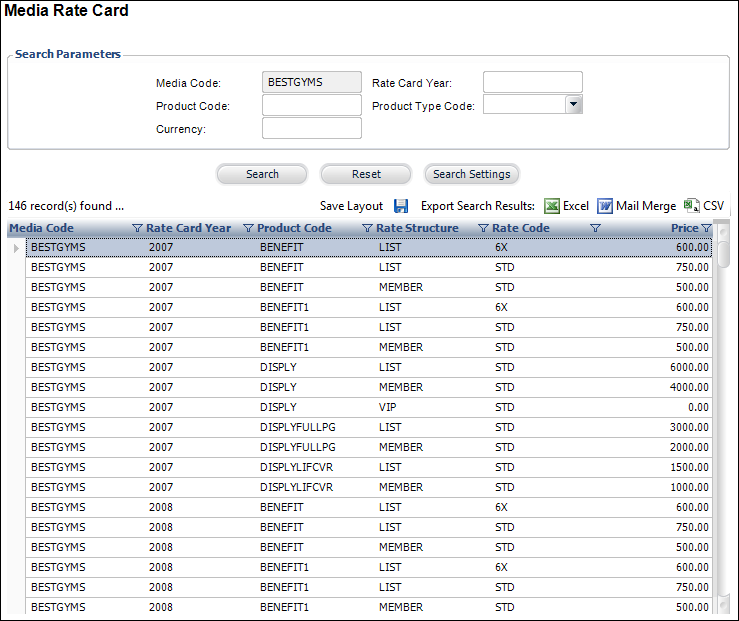The width and height of the screenshot is (739, 621).
Task: Open the Rate Structure column filter
Action: [484, 229]
